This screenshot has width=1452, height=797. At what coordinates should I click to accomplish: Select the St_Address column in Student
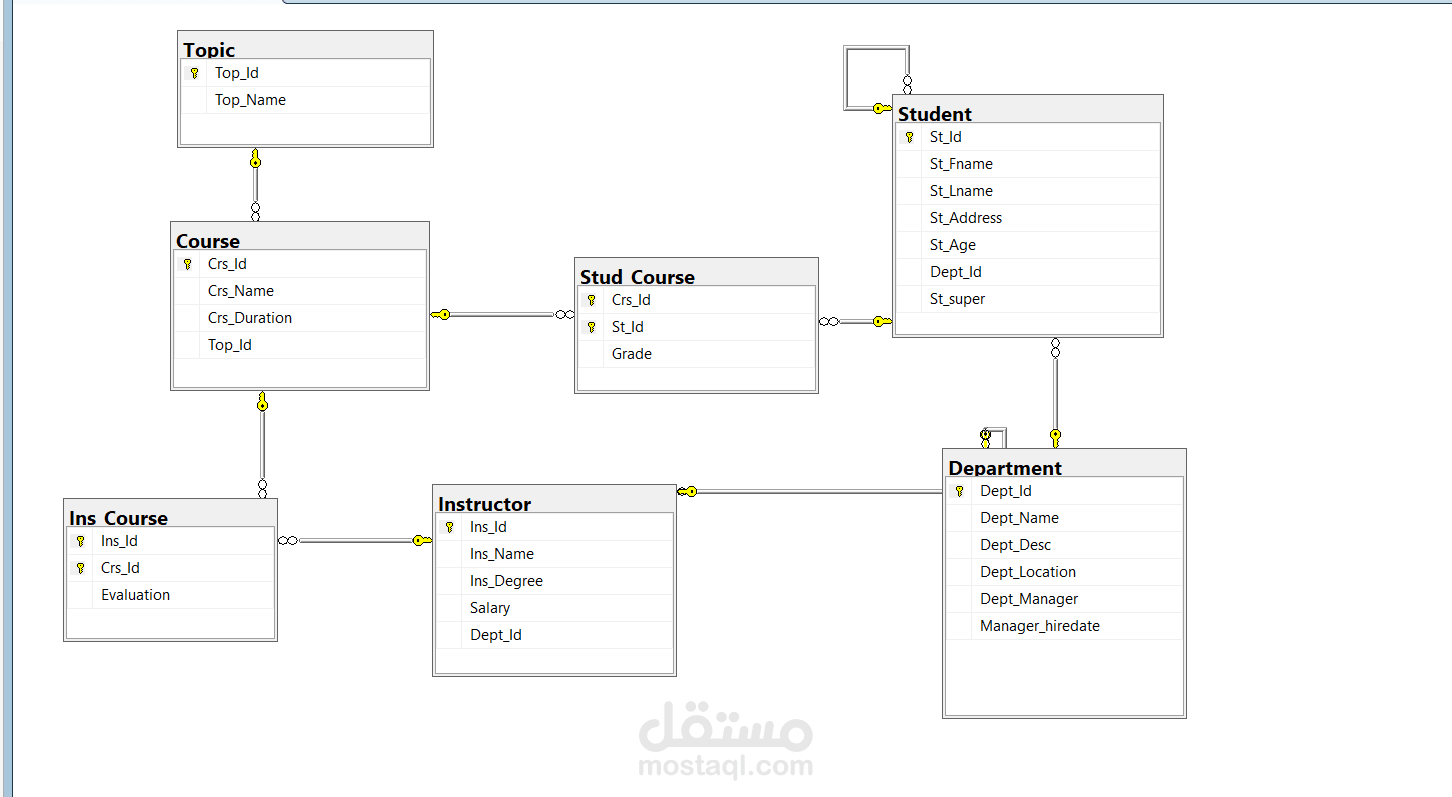(x=1028, y=218)
